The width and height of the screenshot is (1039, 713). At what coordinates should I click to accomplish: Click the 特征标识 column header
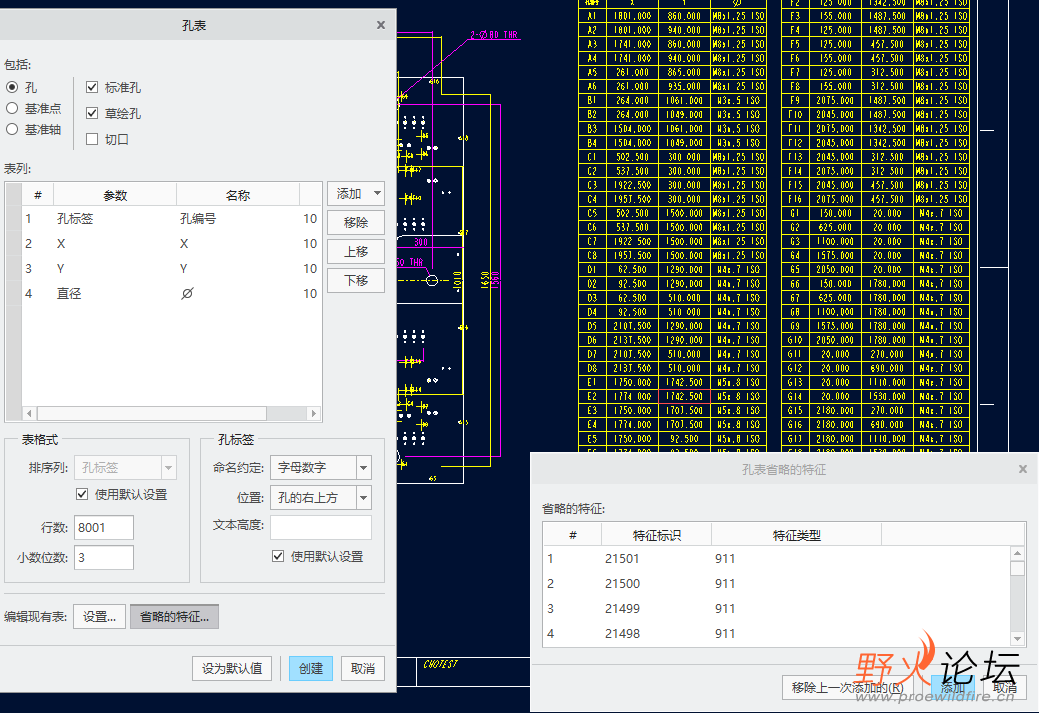(x=657, y=535)
